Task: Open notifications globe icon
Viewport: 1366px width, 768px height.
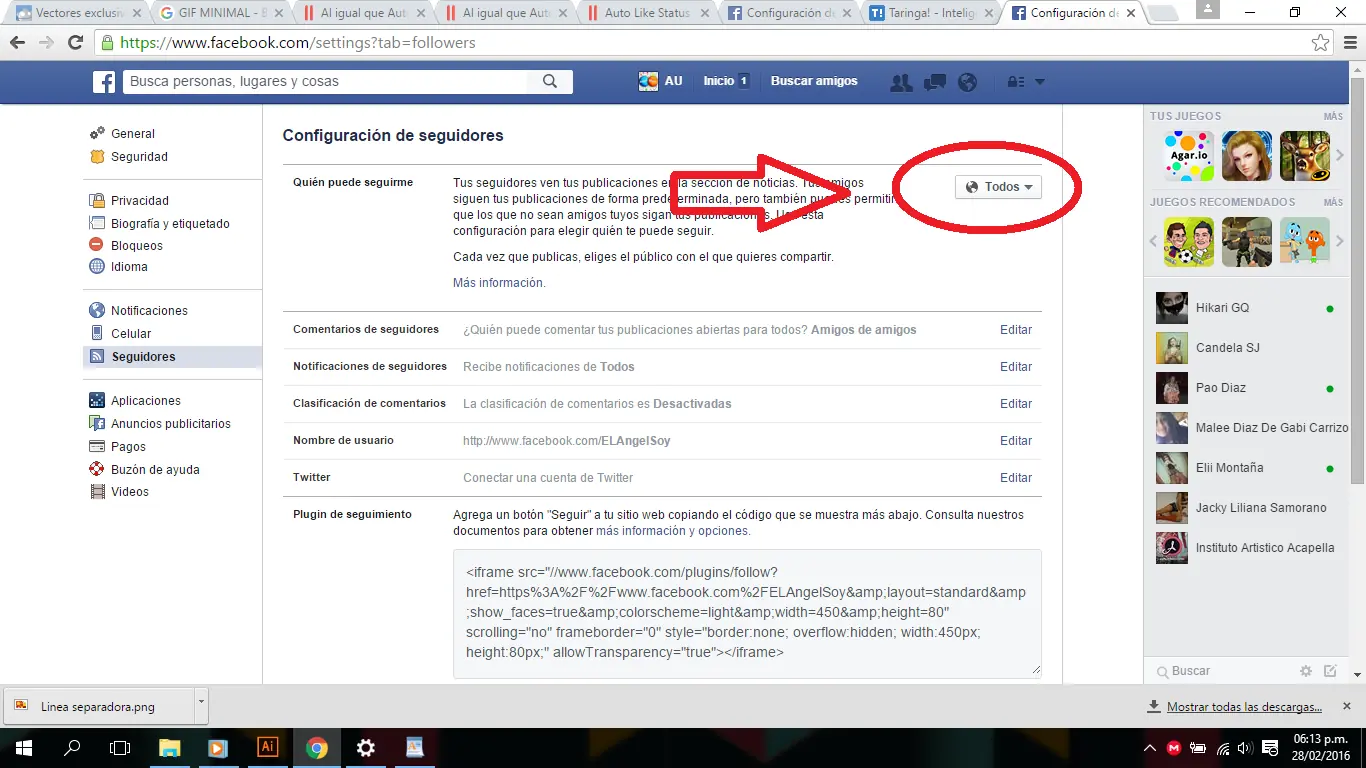Action: 967,82
